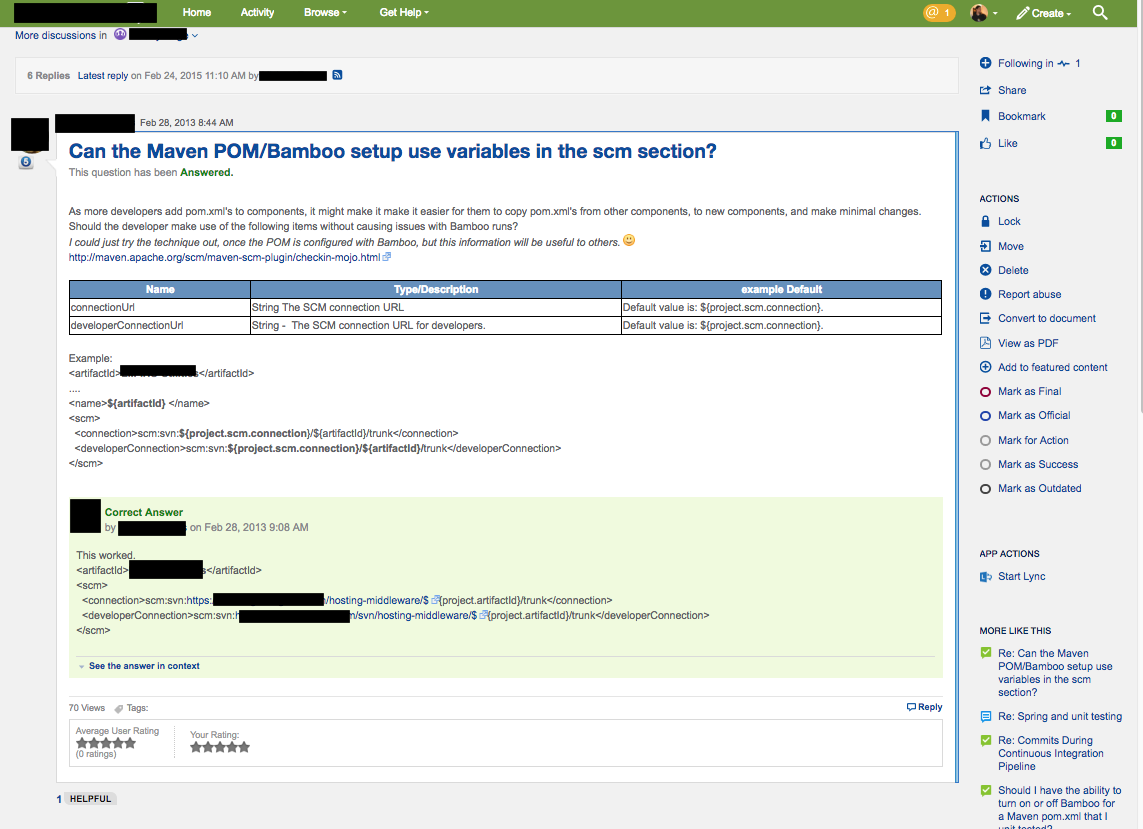Viewport: 1143px width, 829px height.
Task: Expand the user avatar dropdown arrow
Action: [995, 14]
